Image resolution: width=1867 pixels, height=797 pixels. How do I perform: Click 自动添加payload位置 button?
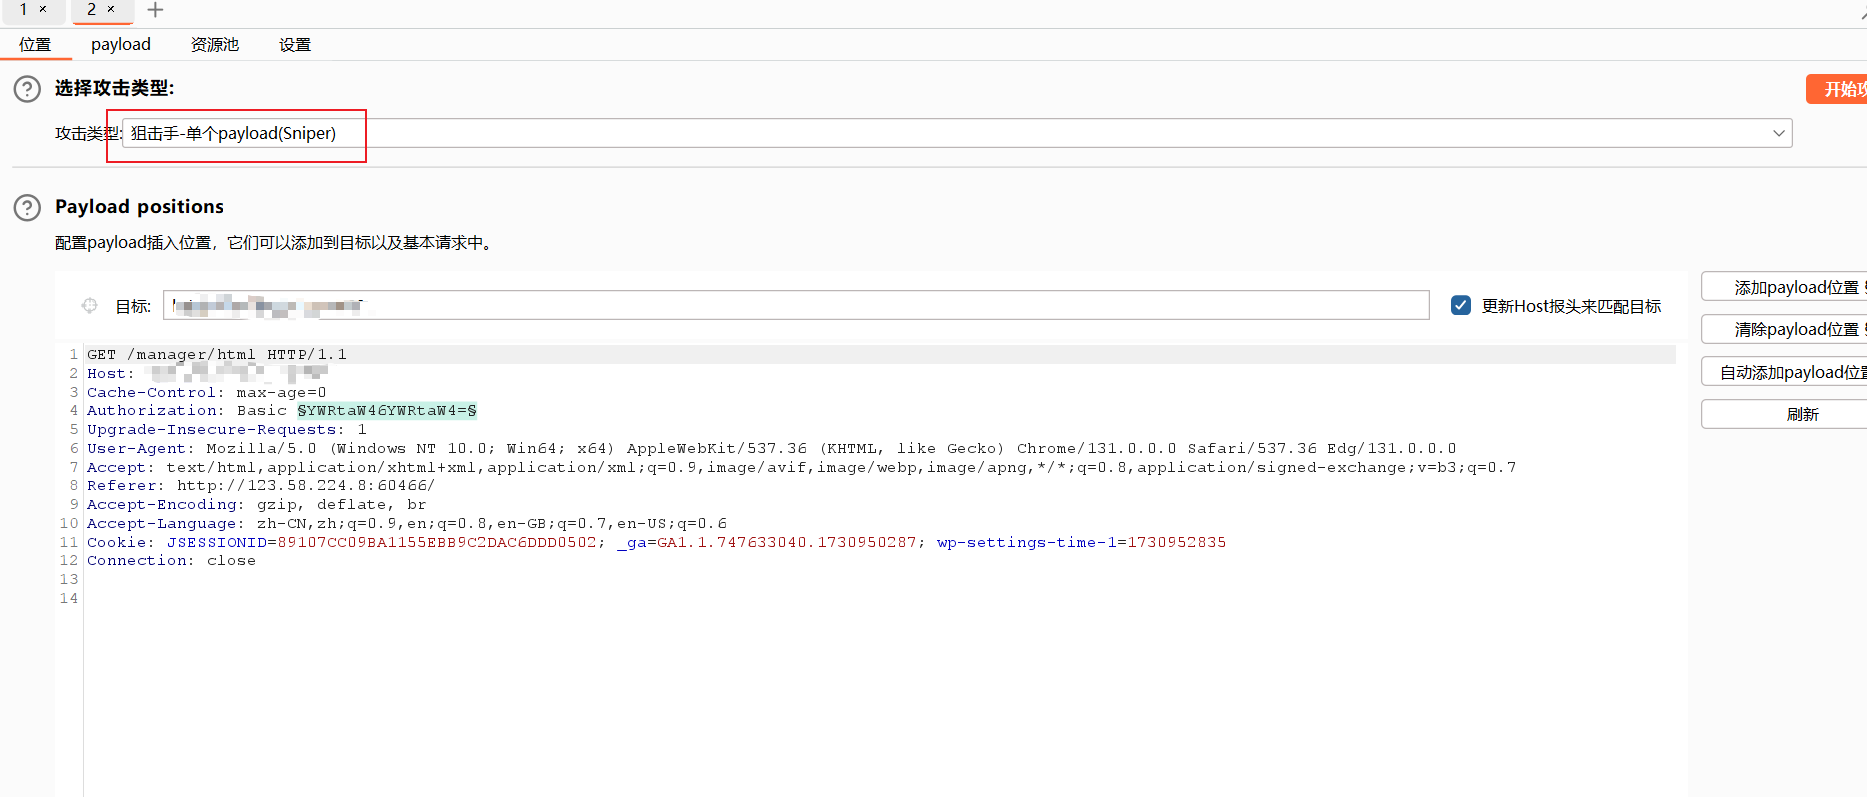click(x=1784, y=372)
